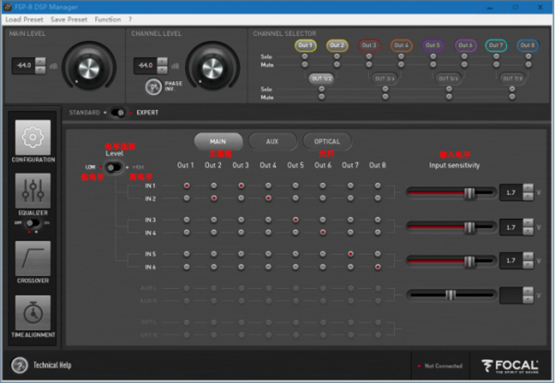Toggle the Phase Inv. button
Viewport: 555px width, 383px height.
pyautogui.click(x=153, y=86)
